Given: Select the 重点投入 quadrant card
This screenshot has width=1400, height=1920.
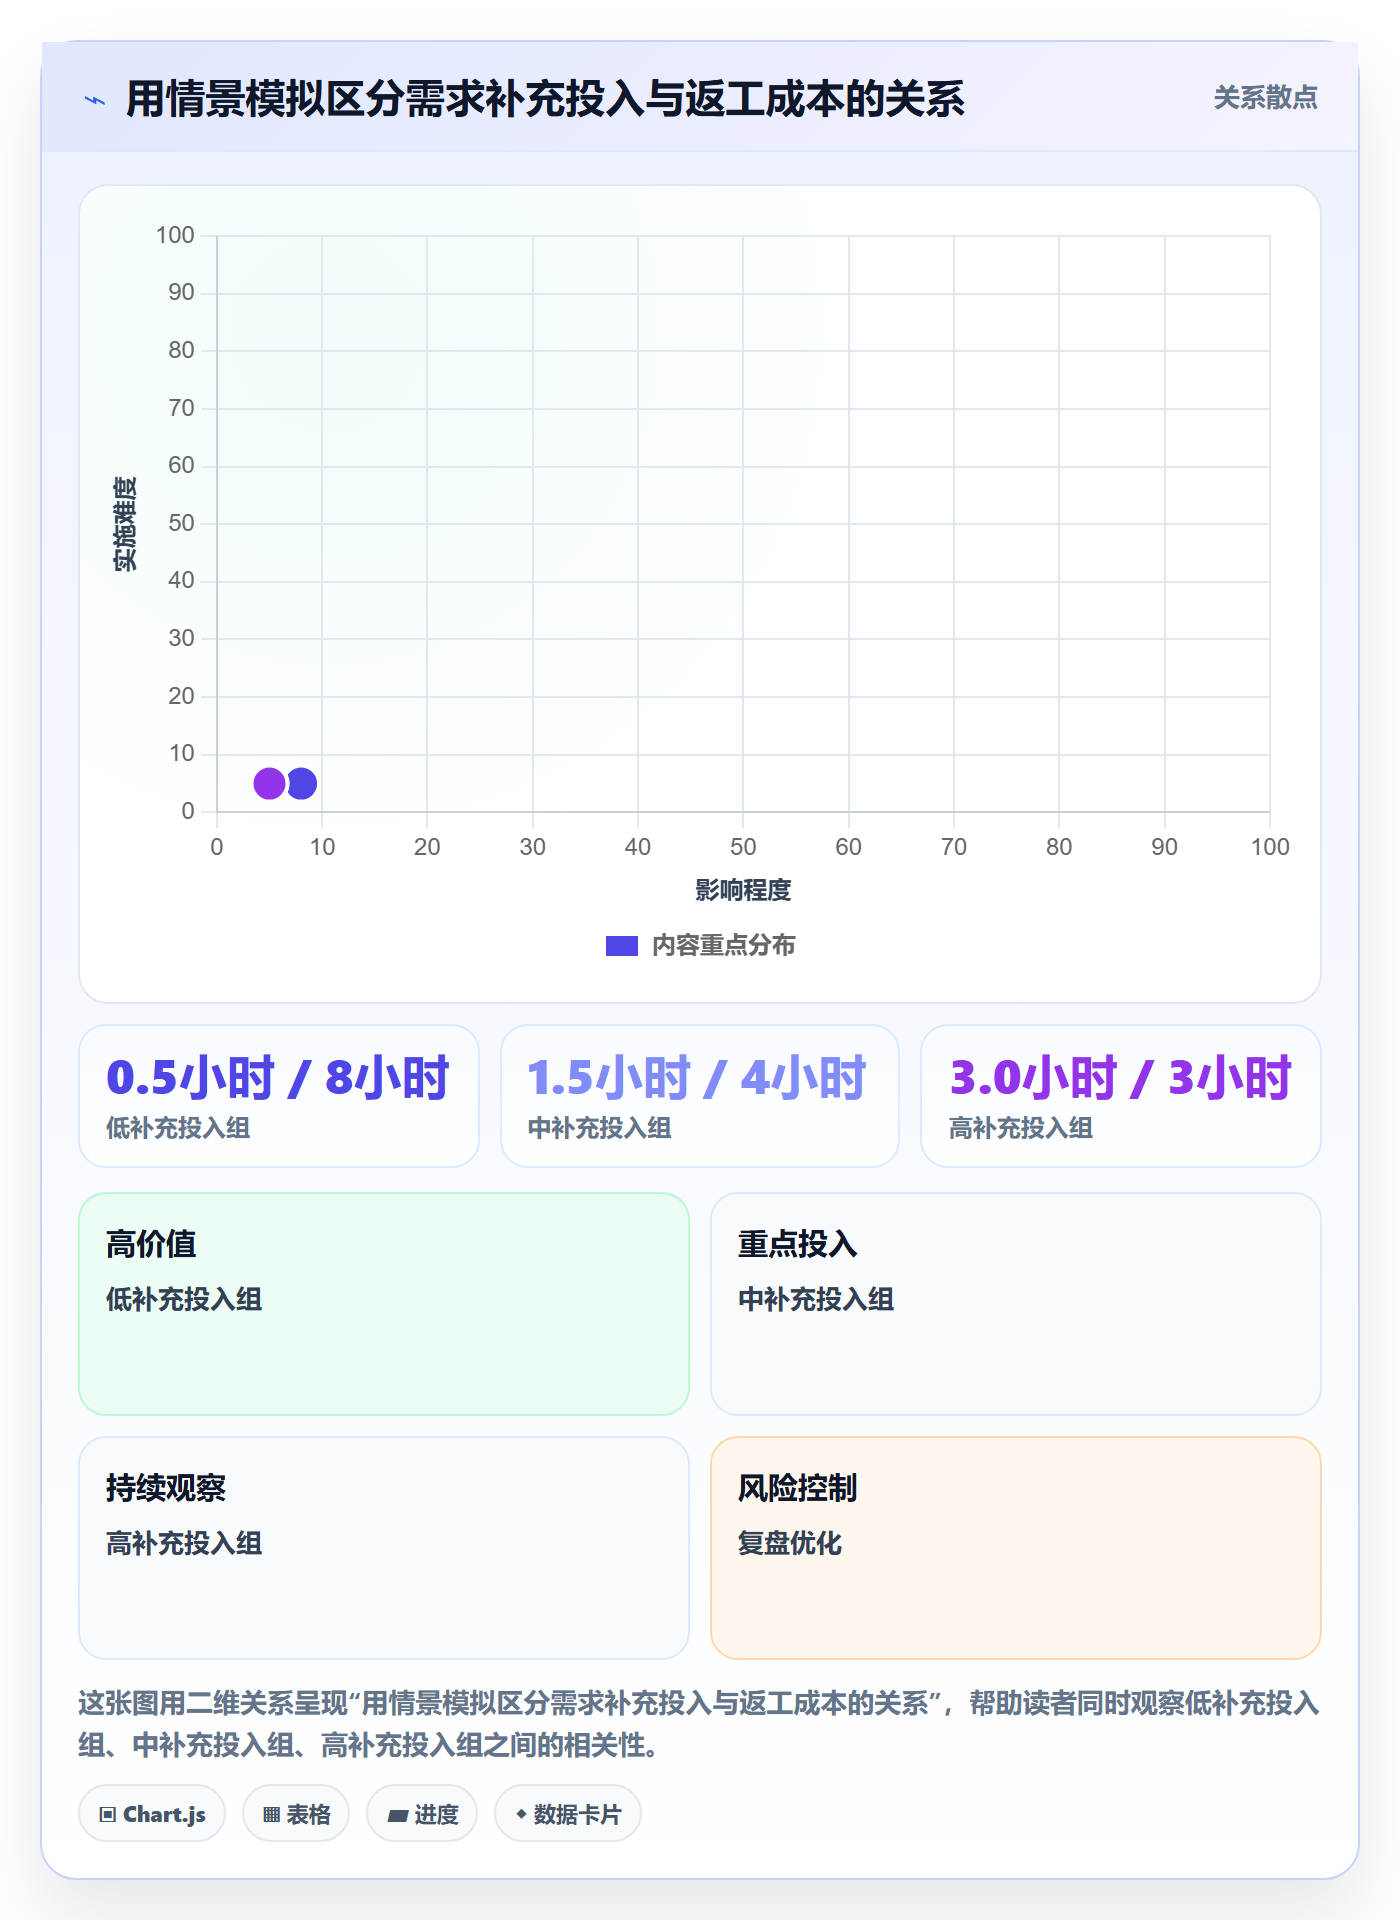Looking at the screenshot, I should click(x=1016, y=1304).
